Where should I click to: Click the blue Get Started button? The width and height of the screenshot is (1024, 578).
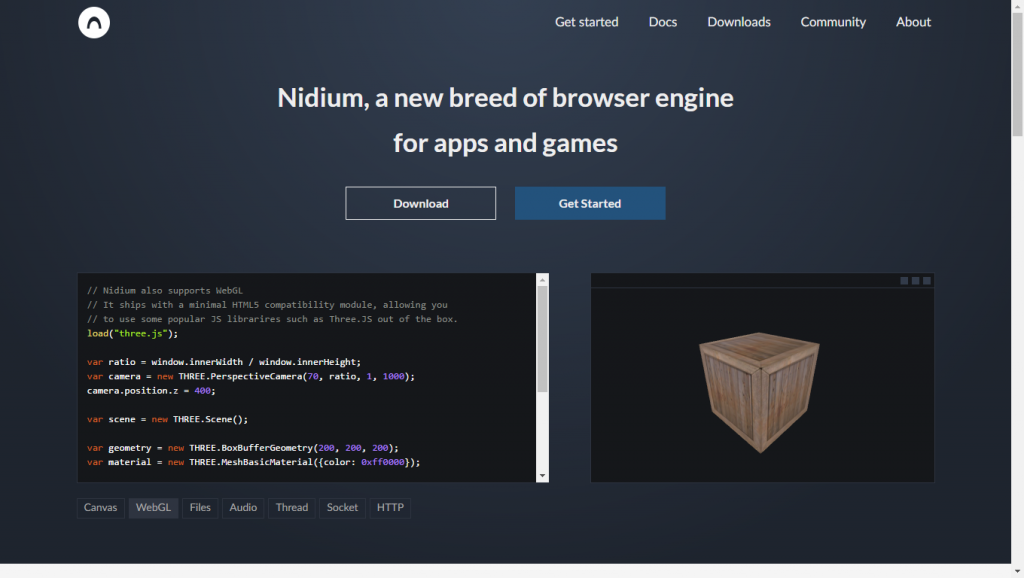coord(590,203)
